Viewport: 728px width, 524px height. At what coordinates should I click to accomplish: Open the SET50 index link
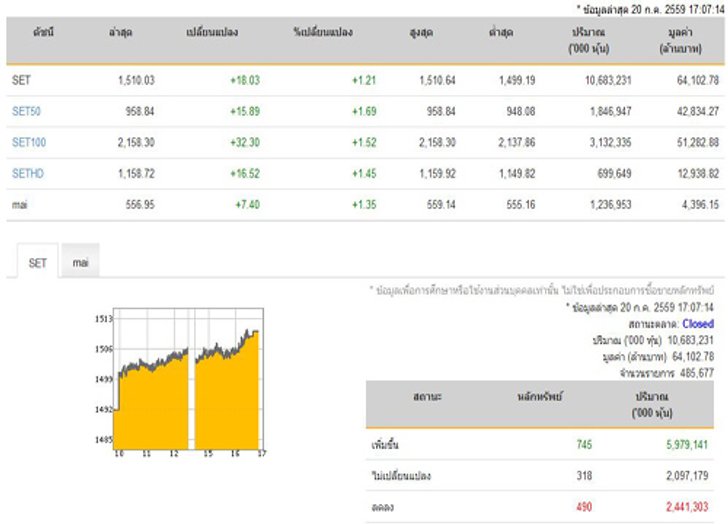tap(26, 111)
